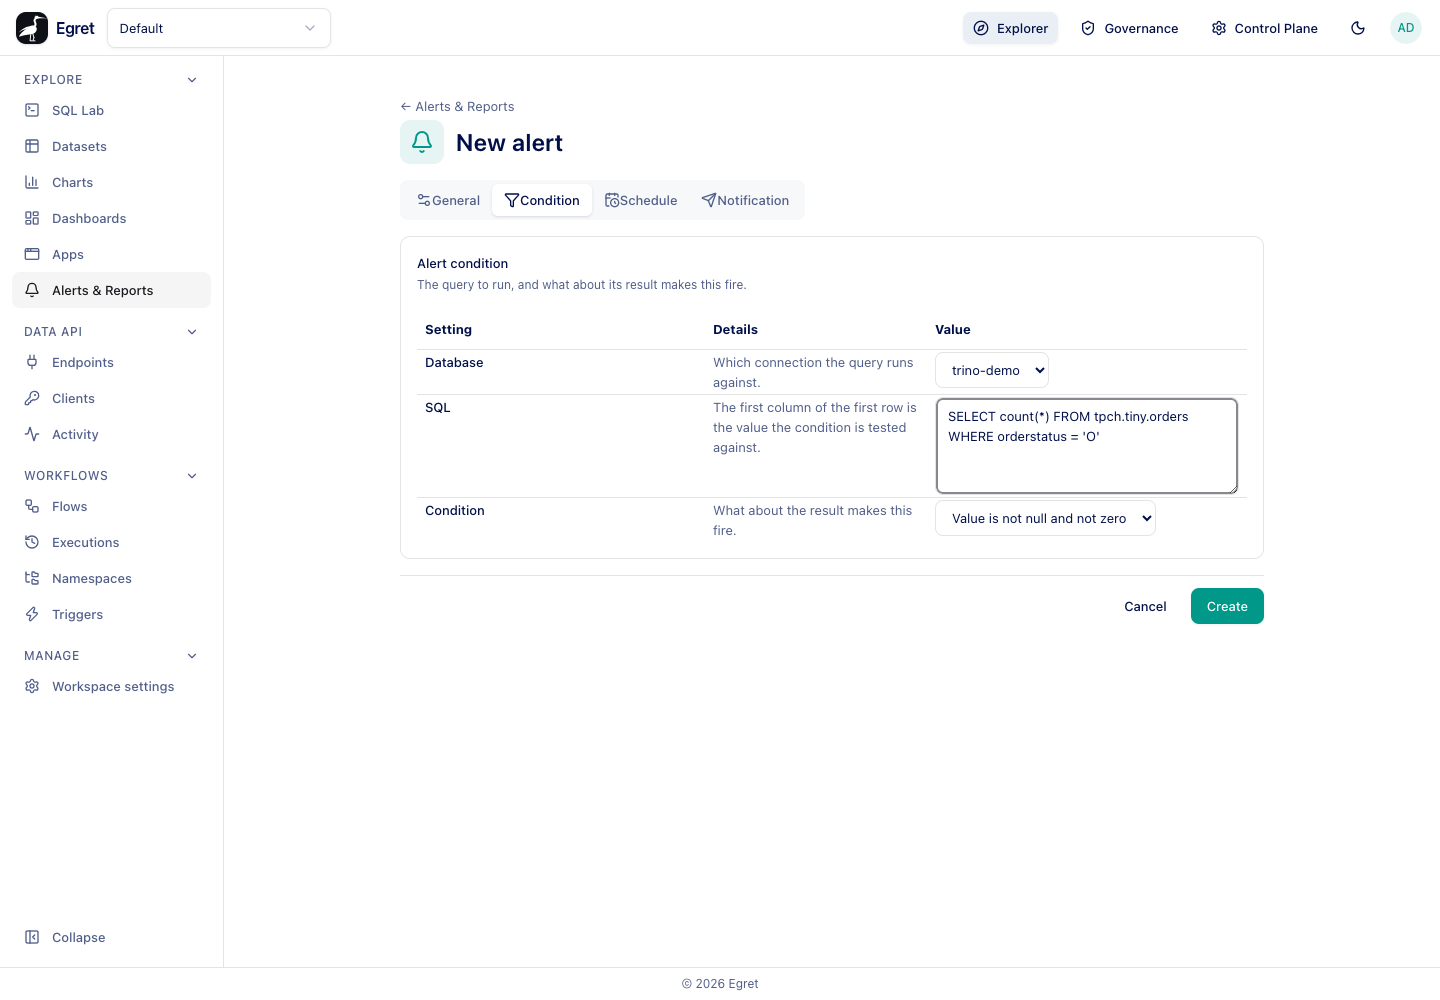1440x1000 pixels.
Task: Open Data API Endpoints
Action: (x=111, y=362)
